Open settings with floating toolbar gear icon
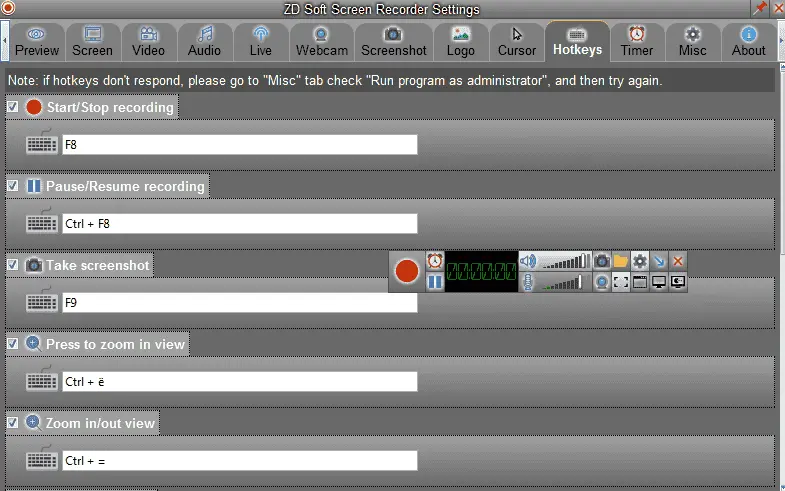Image resolution: width=785 pixels, height=491 pixels. click(x=640, y=261)
